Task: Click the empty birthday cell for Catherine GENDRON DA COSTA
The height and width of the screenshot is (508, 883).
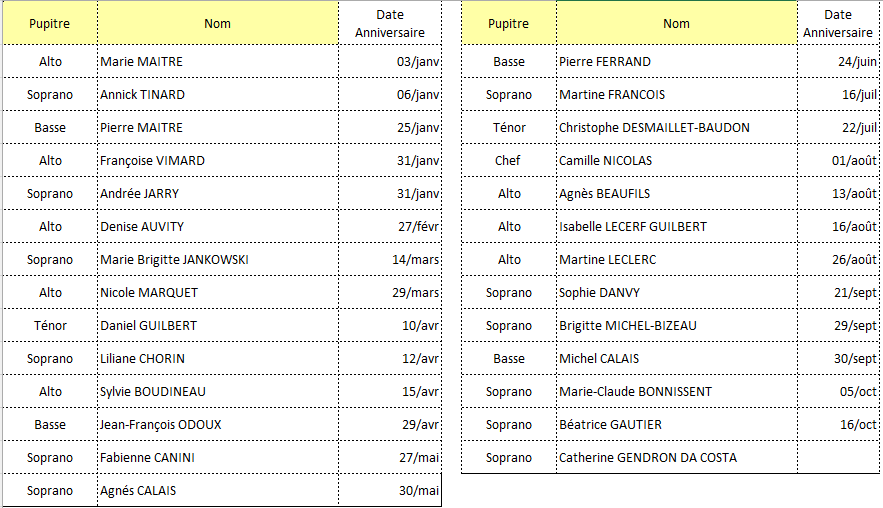Action: coord(838,458)
